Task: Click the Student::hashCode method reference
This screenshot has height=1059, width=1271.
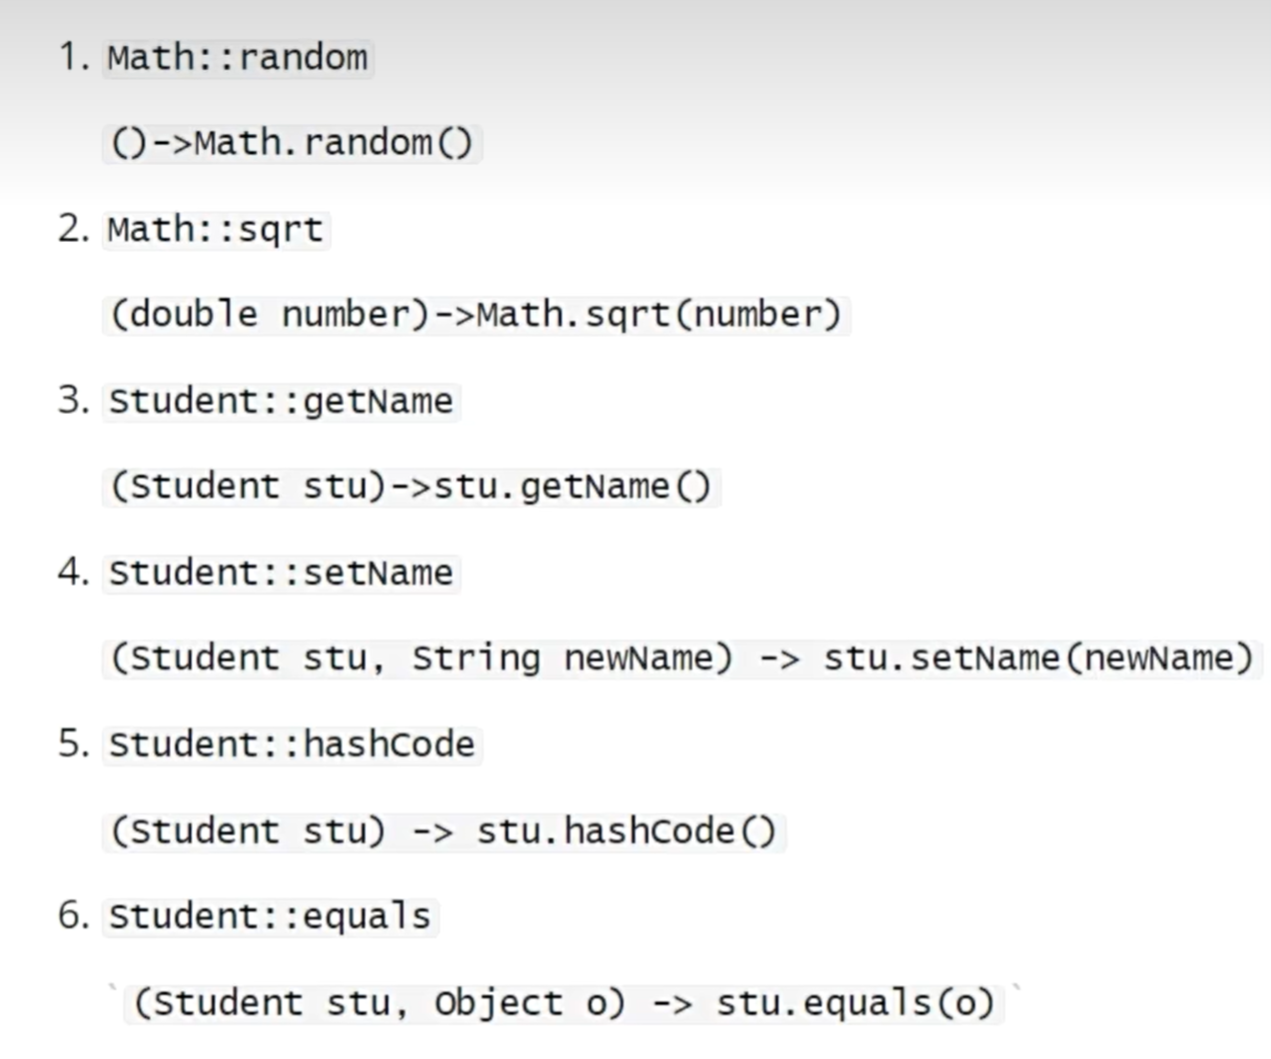Action: click(x=291, y=745)
